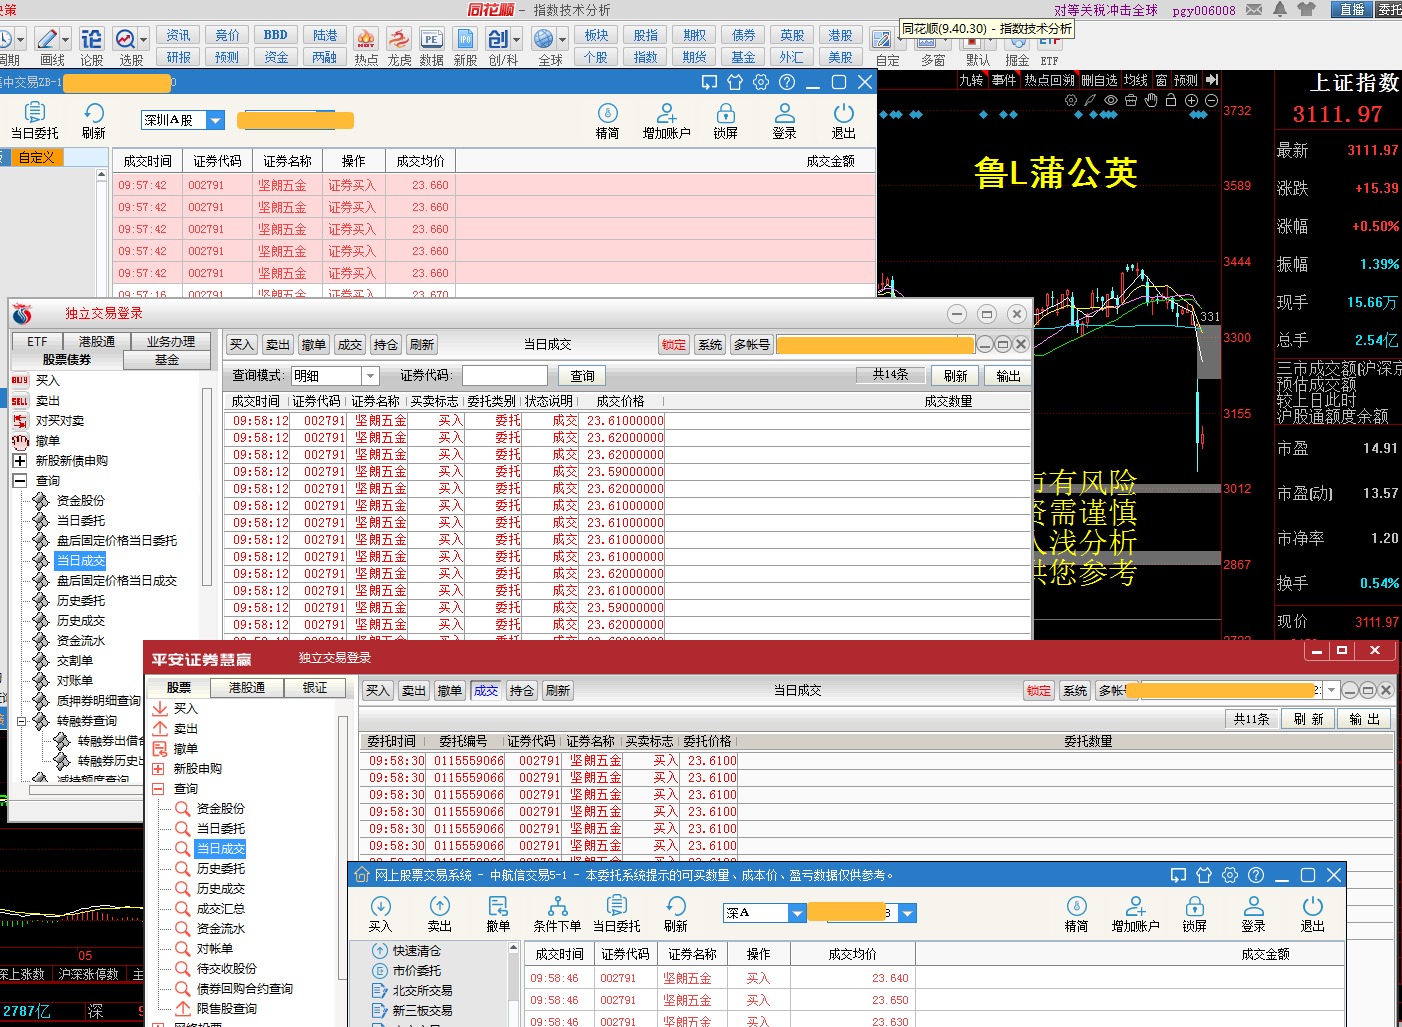Viewport: 1402px width, 1027px height.
Task: Open the 数据 PE data icon
Action: pyautogui.click(x=431, y=46)
